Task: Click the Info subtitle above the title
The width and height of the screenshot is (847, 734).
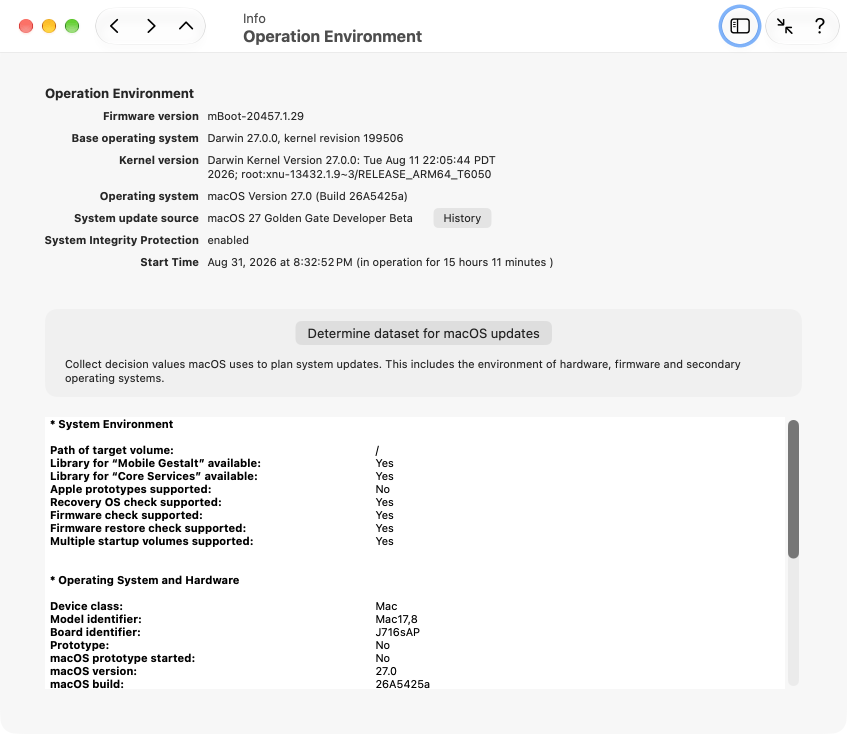Action: [254, 18]
